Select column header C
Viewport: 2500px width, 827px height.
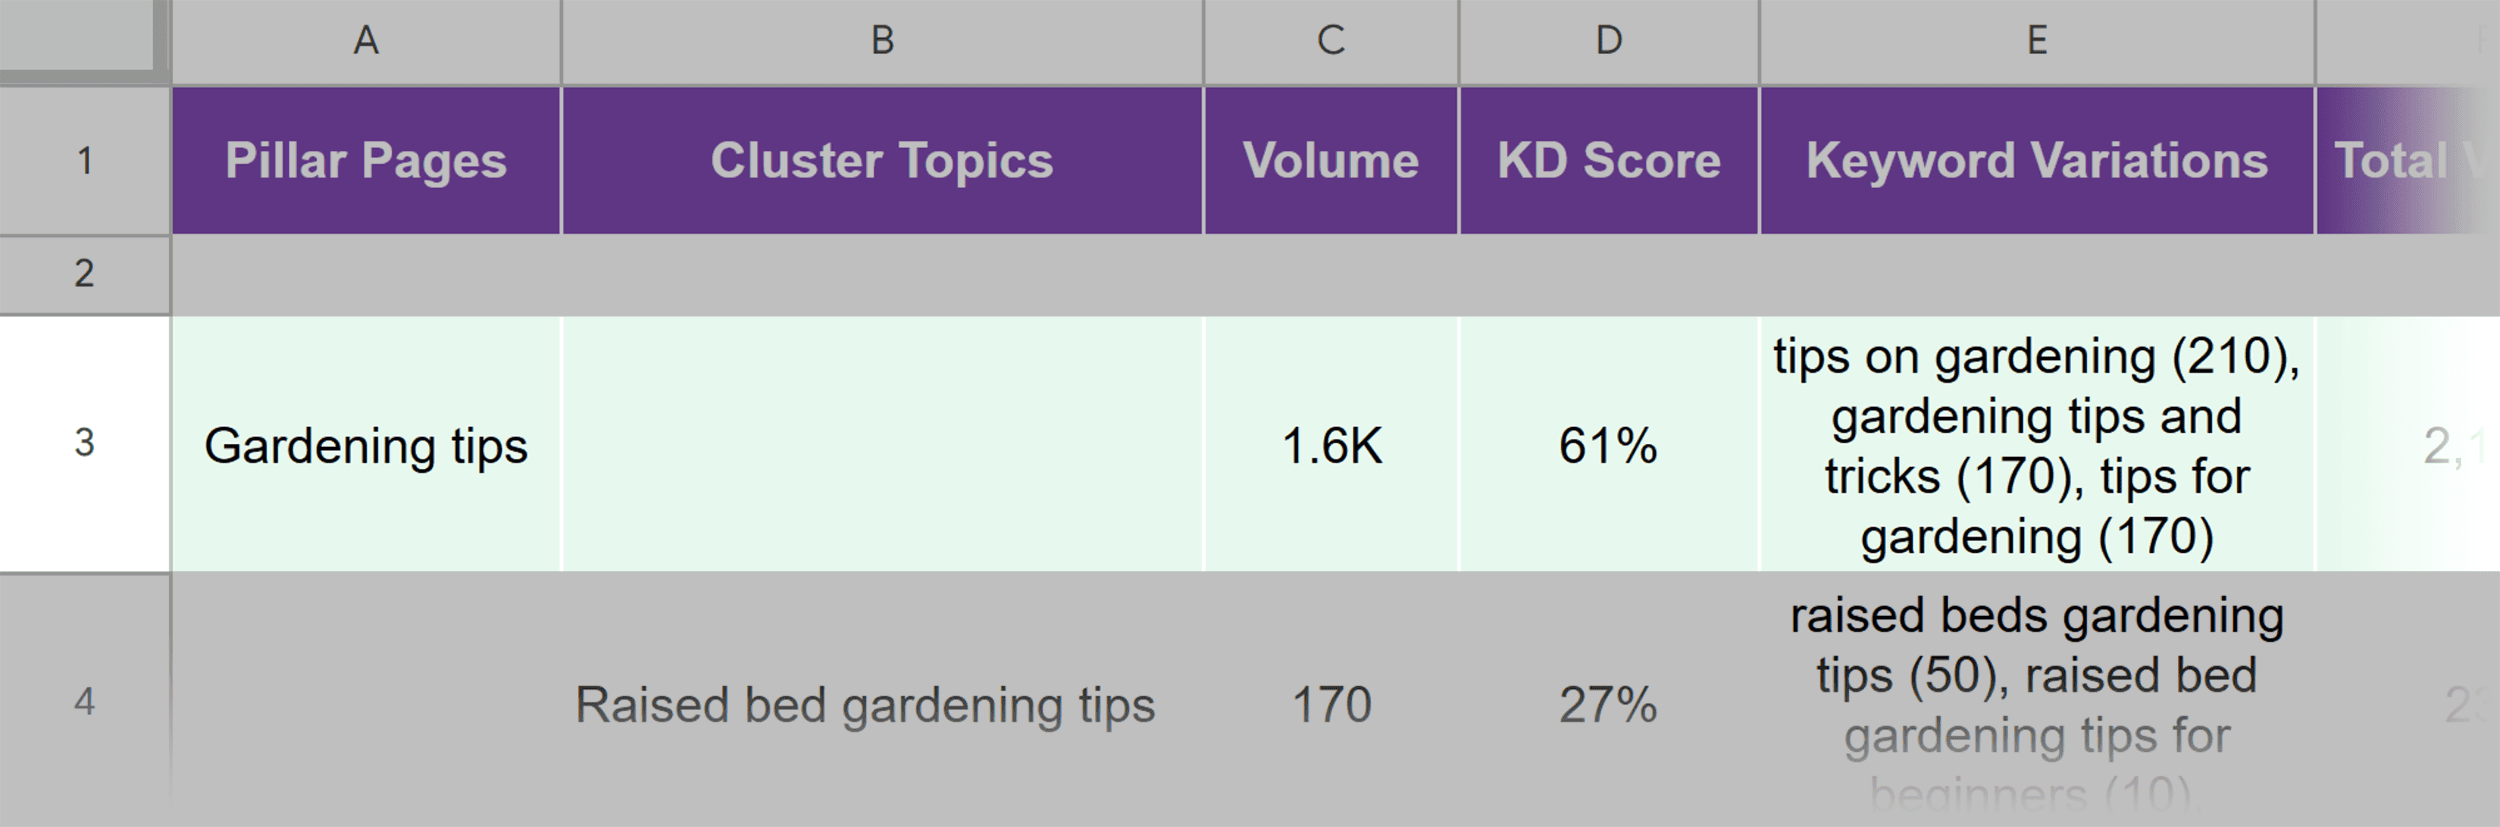pos(1330,40)
